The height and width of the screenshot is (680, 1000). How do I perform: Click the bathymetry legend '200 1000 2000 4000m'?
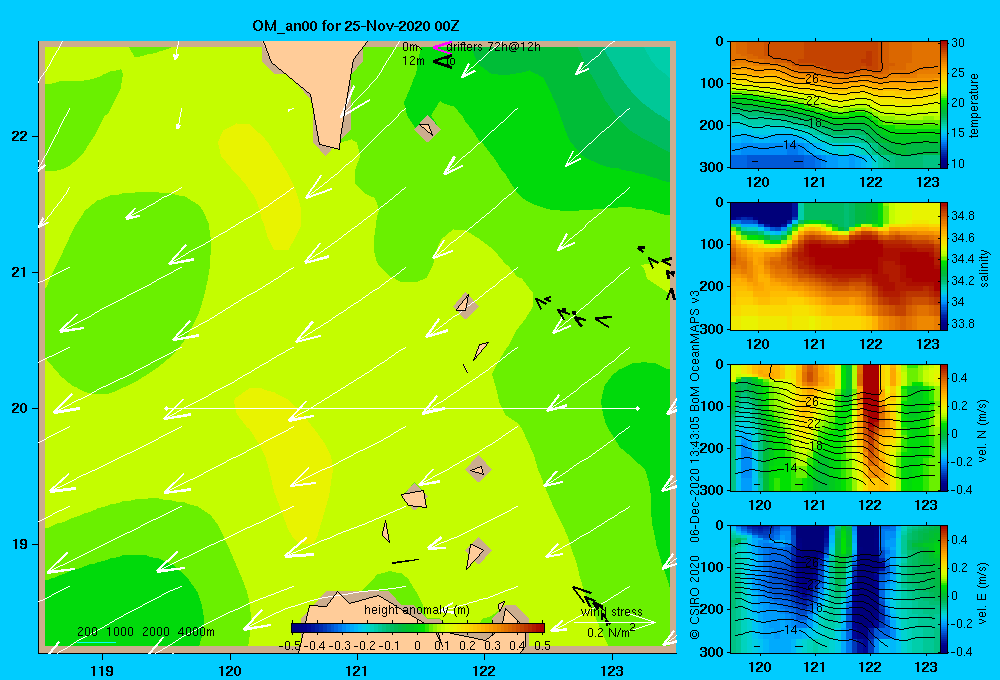tap(145, 632)
